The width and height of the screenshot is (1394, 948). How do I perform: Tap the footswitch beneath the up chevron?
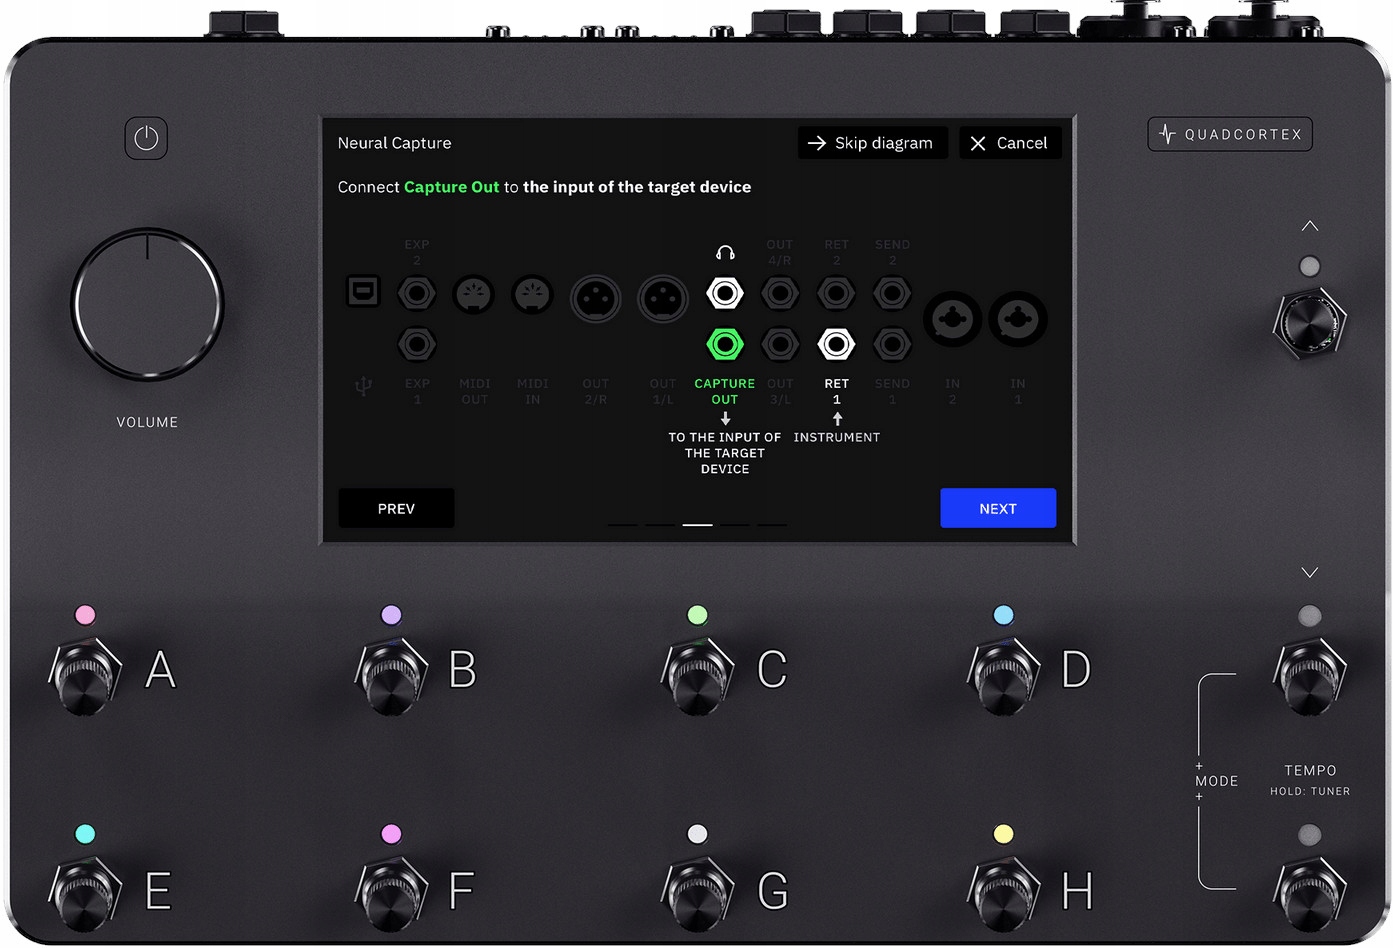pyautogui.click(x=1310, y=323)
